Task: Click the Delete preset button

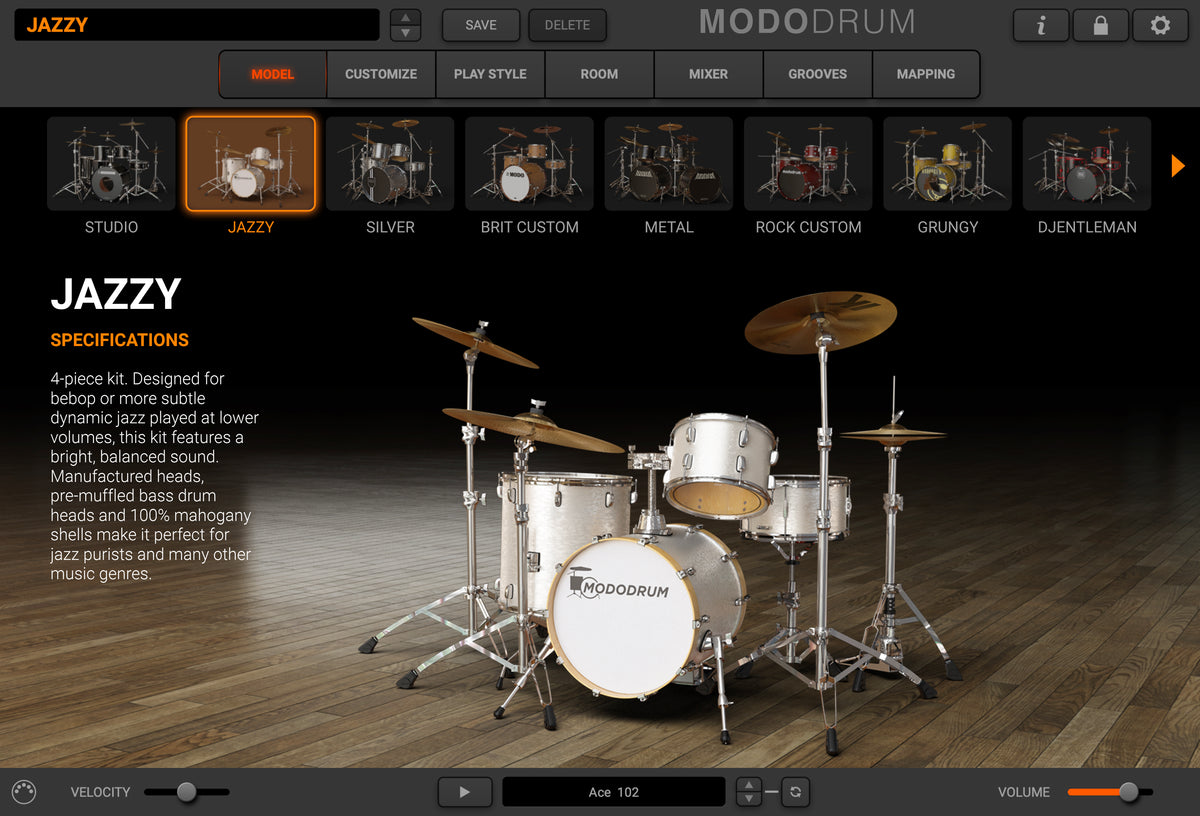Action: 567,25
